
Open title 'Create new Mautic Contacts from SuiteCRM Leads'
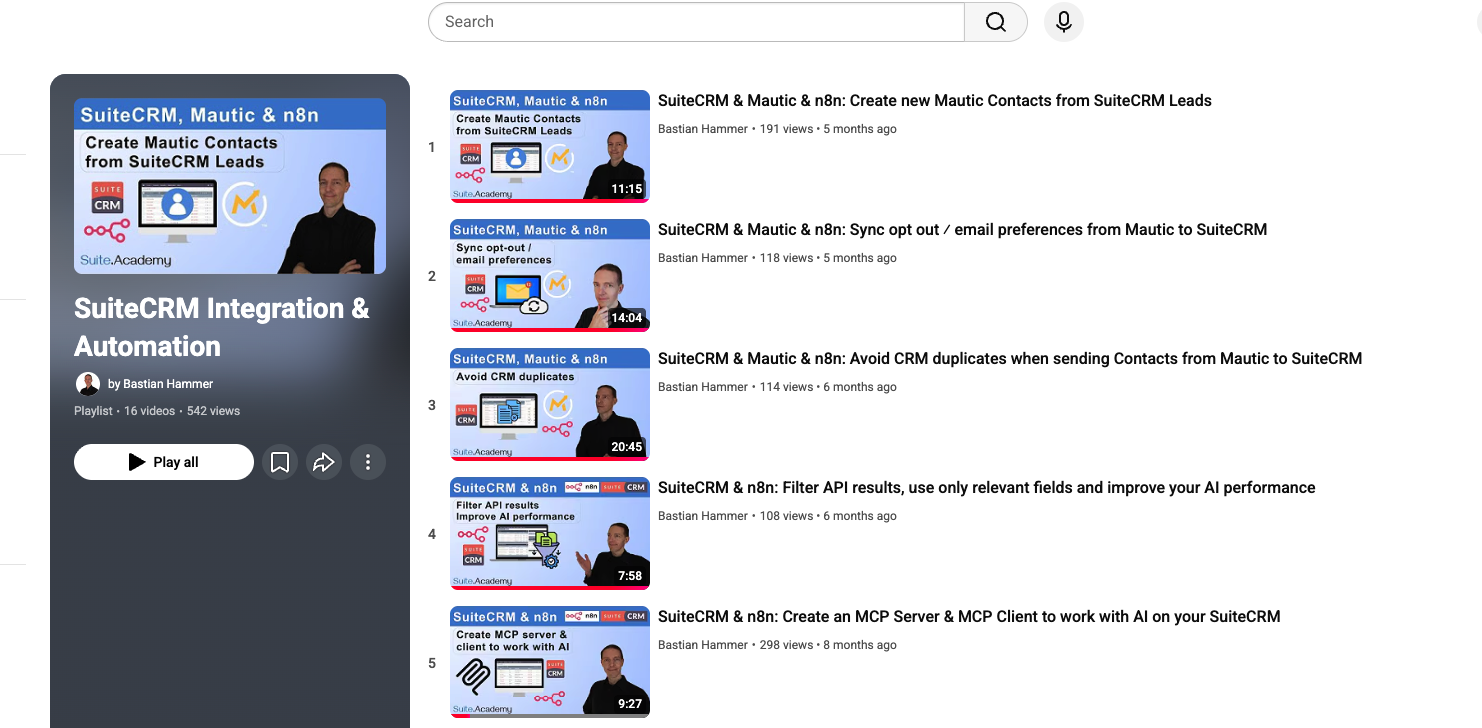pyautogui.click(x=935, y=101)
